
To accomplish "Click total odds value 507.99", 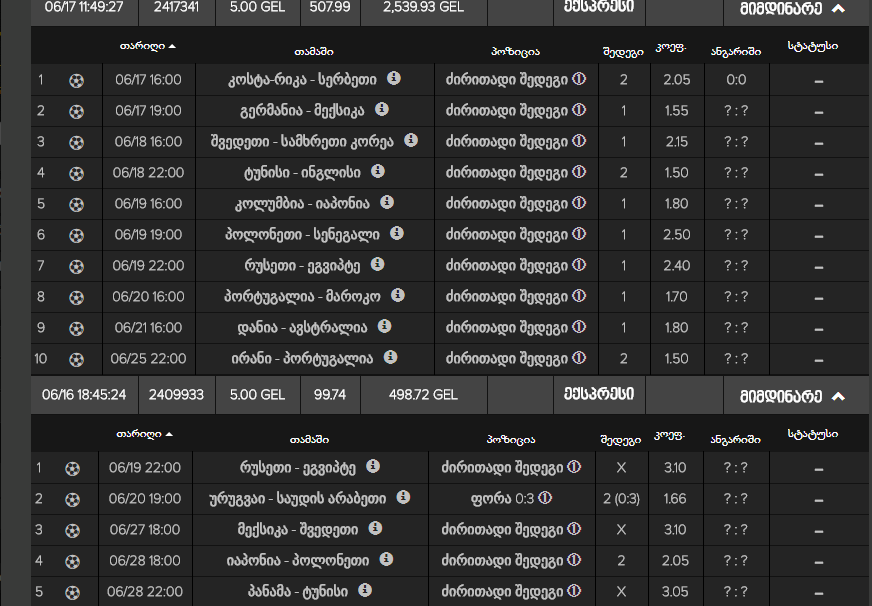I will (330, 7).
